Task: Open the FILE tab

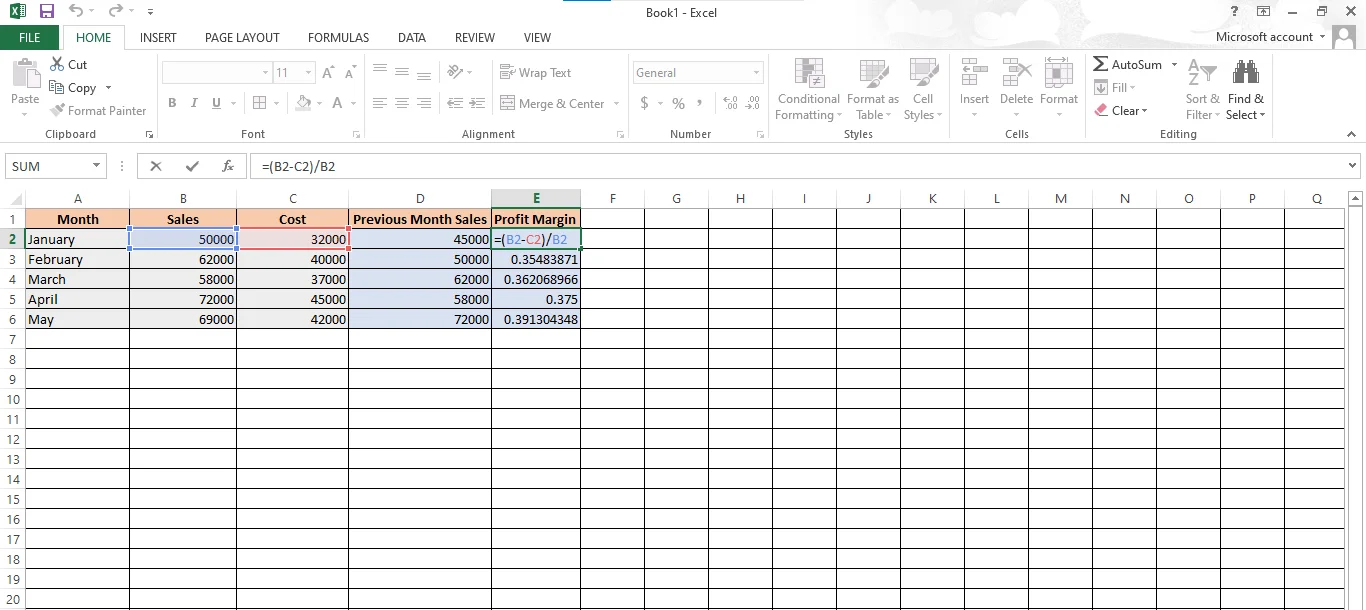Action: point(30,37)
